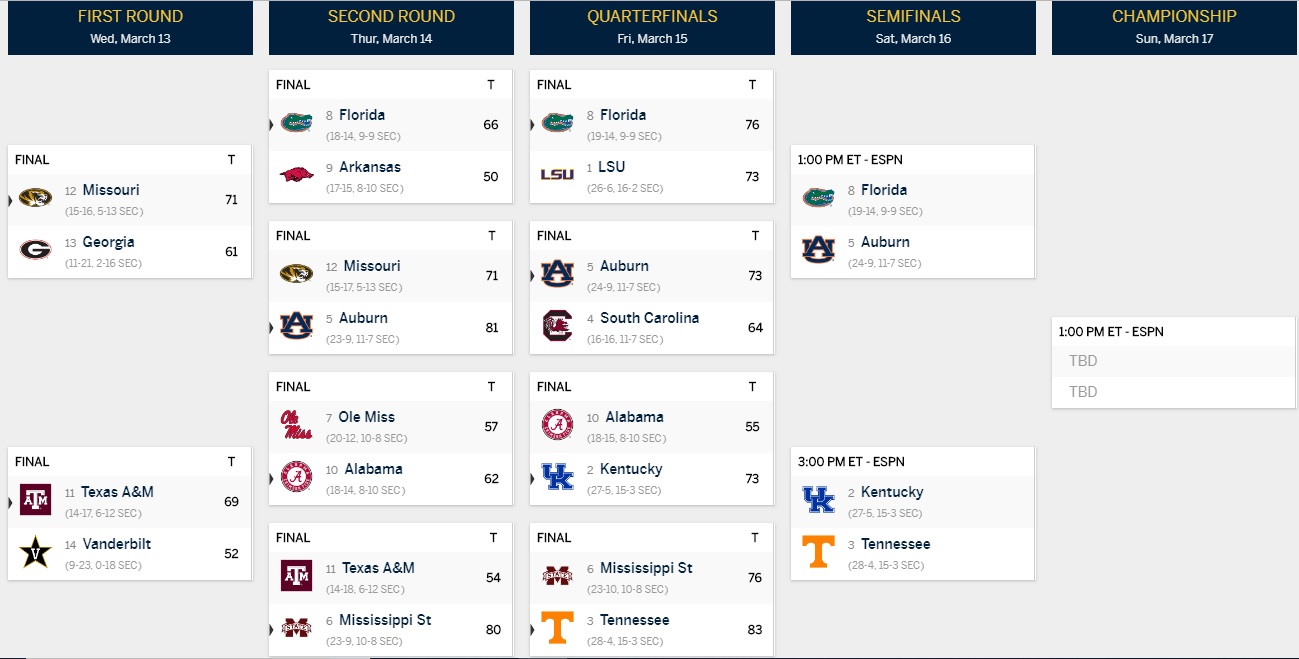The width and height of the screenshot is (1299, 659).
Task: Select the First Round header
Action: 130,27
